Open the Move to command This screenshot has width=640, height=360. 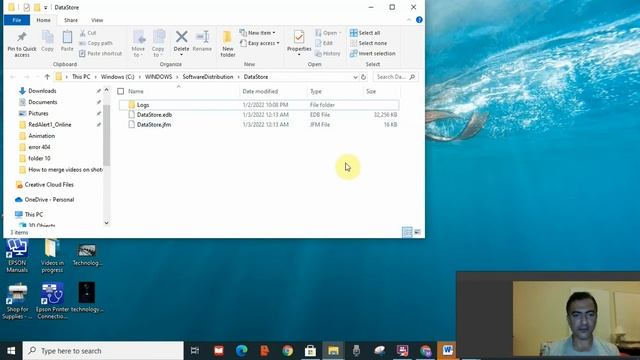138,44
